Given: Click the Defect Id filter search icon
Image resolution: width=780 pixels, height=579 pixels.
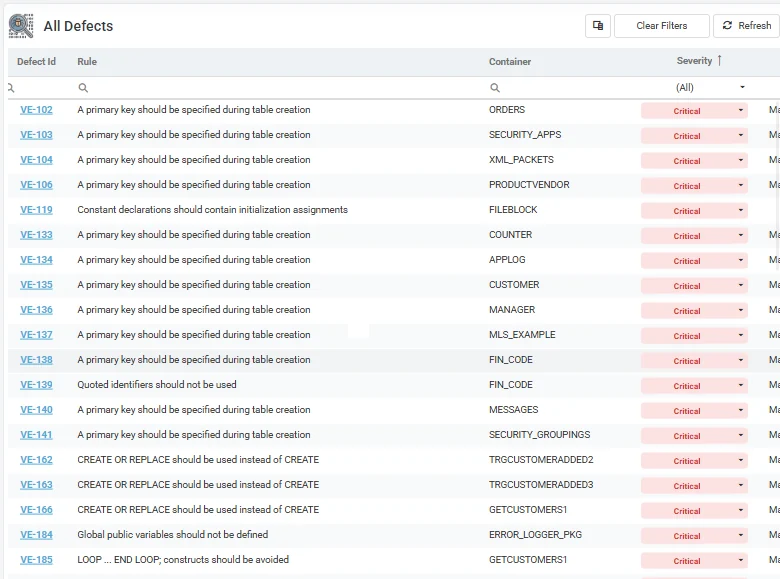Looking at the screenshot, I should coord(11,88).
